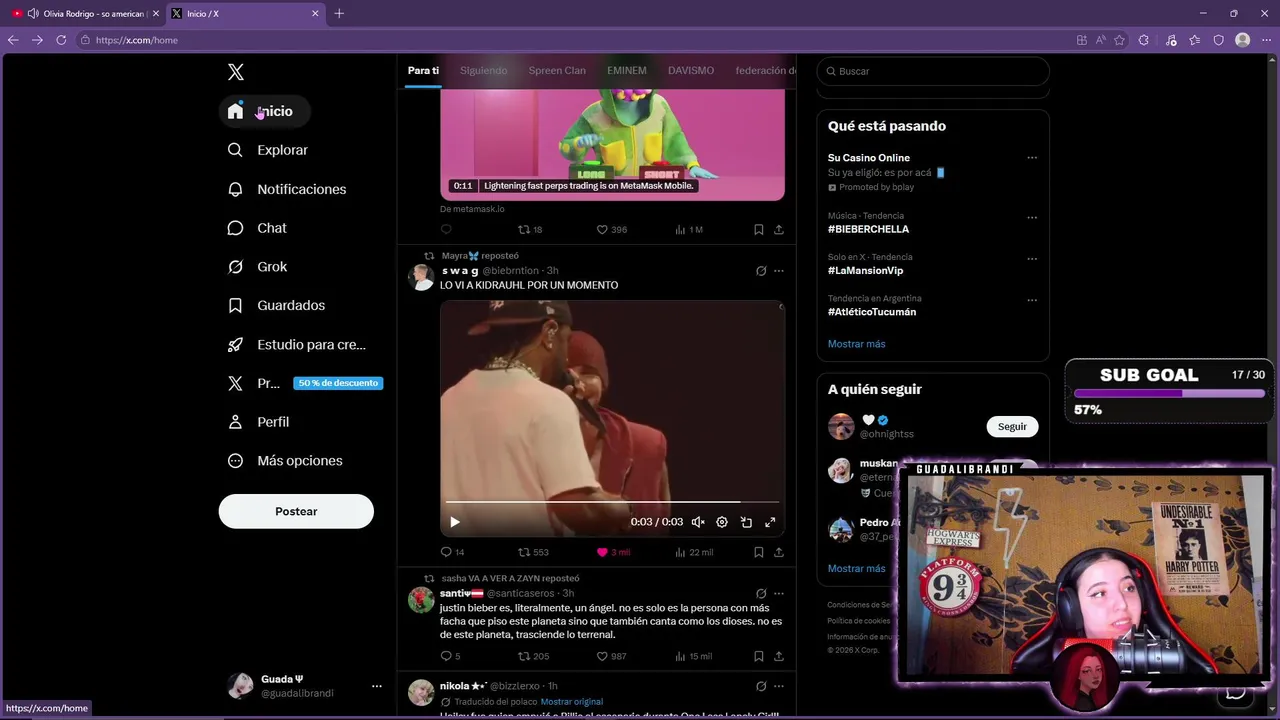Share the MetaMask ad post

779,229
